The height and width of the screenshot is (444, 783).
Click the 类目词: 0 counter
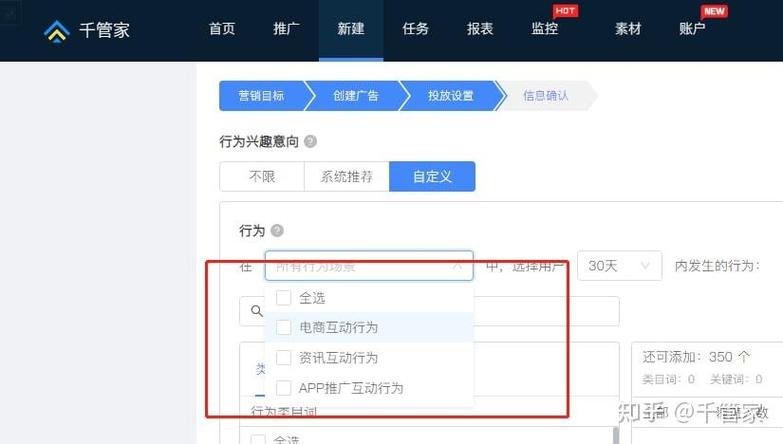tap(668, 380)
